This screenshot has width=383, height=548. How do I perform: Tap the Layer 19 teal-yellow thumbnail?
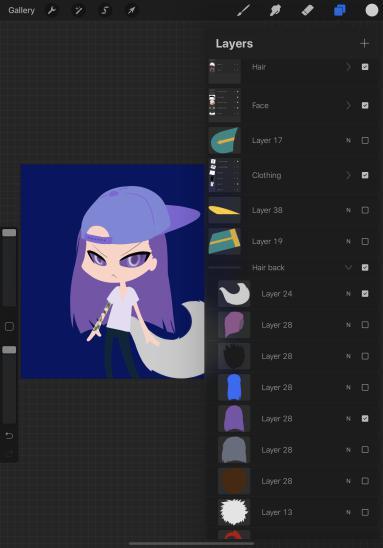pos(224,241)
